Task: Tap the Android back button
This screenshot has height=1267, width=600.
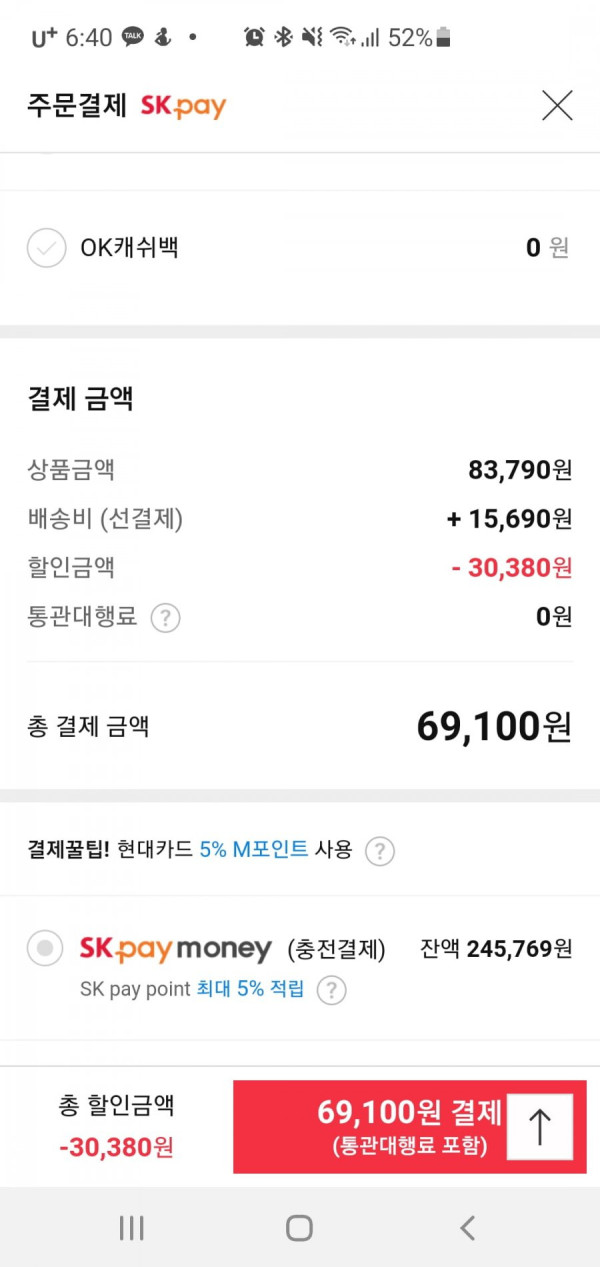Action: (x=467, y=1228)
